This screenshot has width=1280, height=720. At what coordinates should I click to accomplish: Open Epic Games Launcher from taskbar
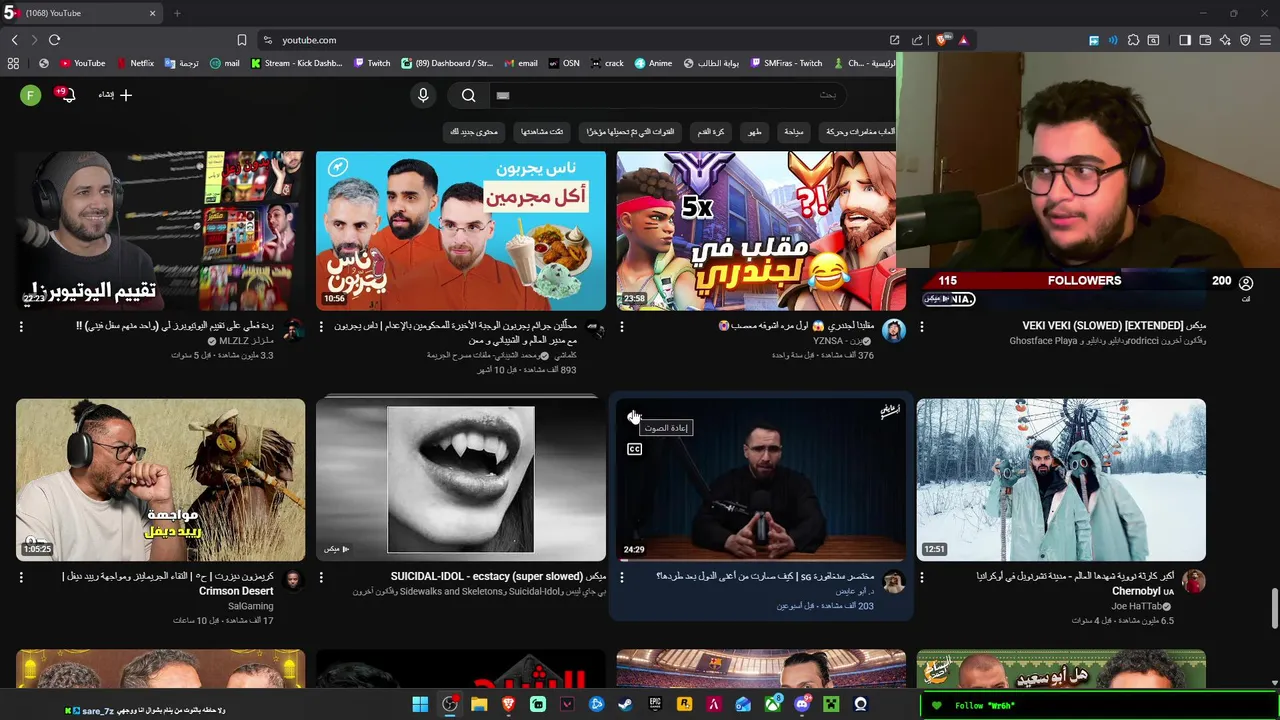pos(655,704)
